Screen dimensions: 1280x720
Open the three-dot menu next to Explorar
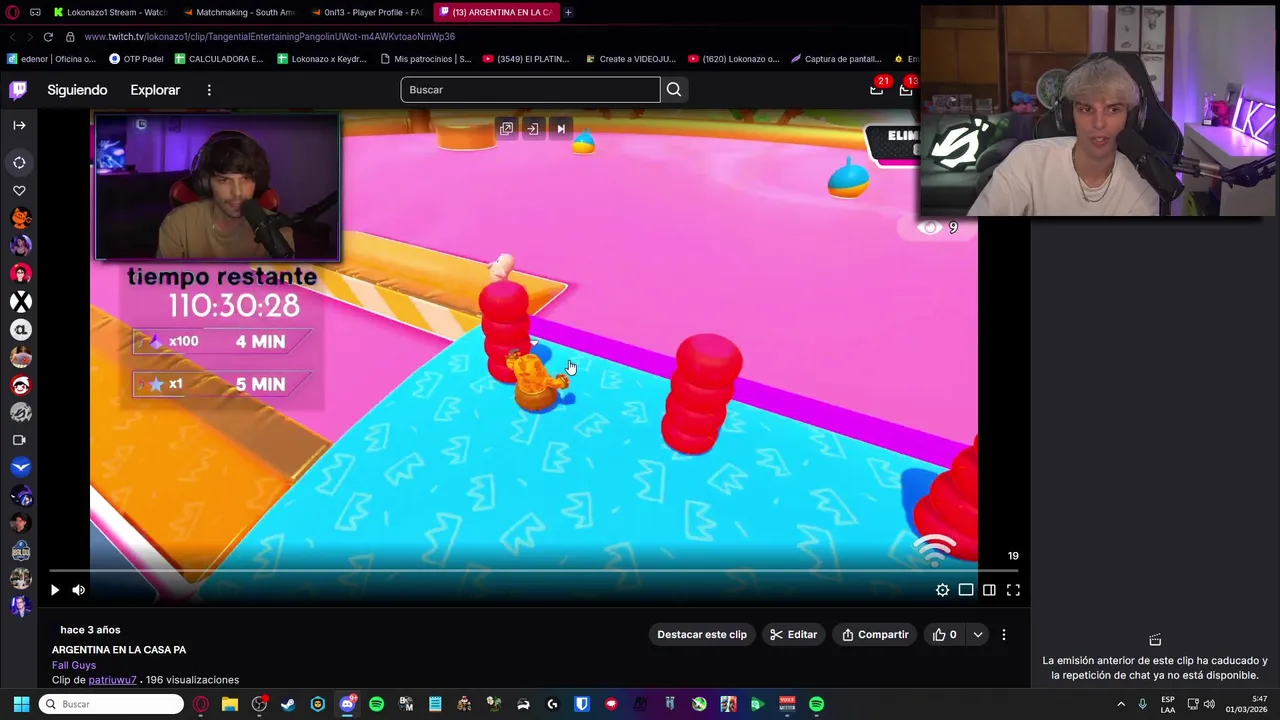209,90
